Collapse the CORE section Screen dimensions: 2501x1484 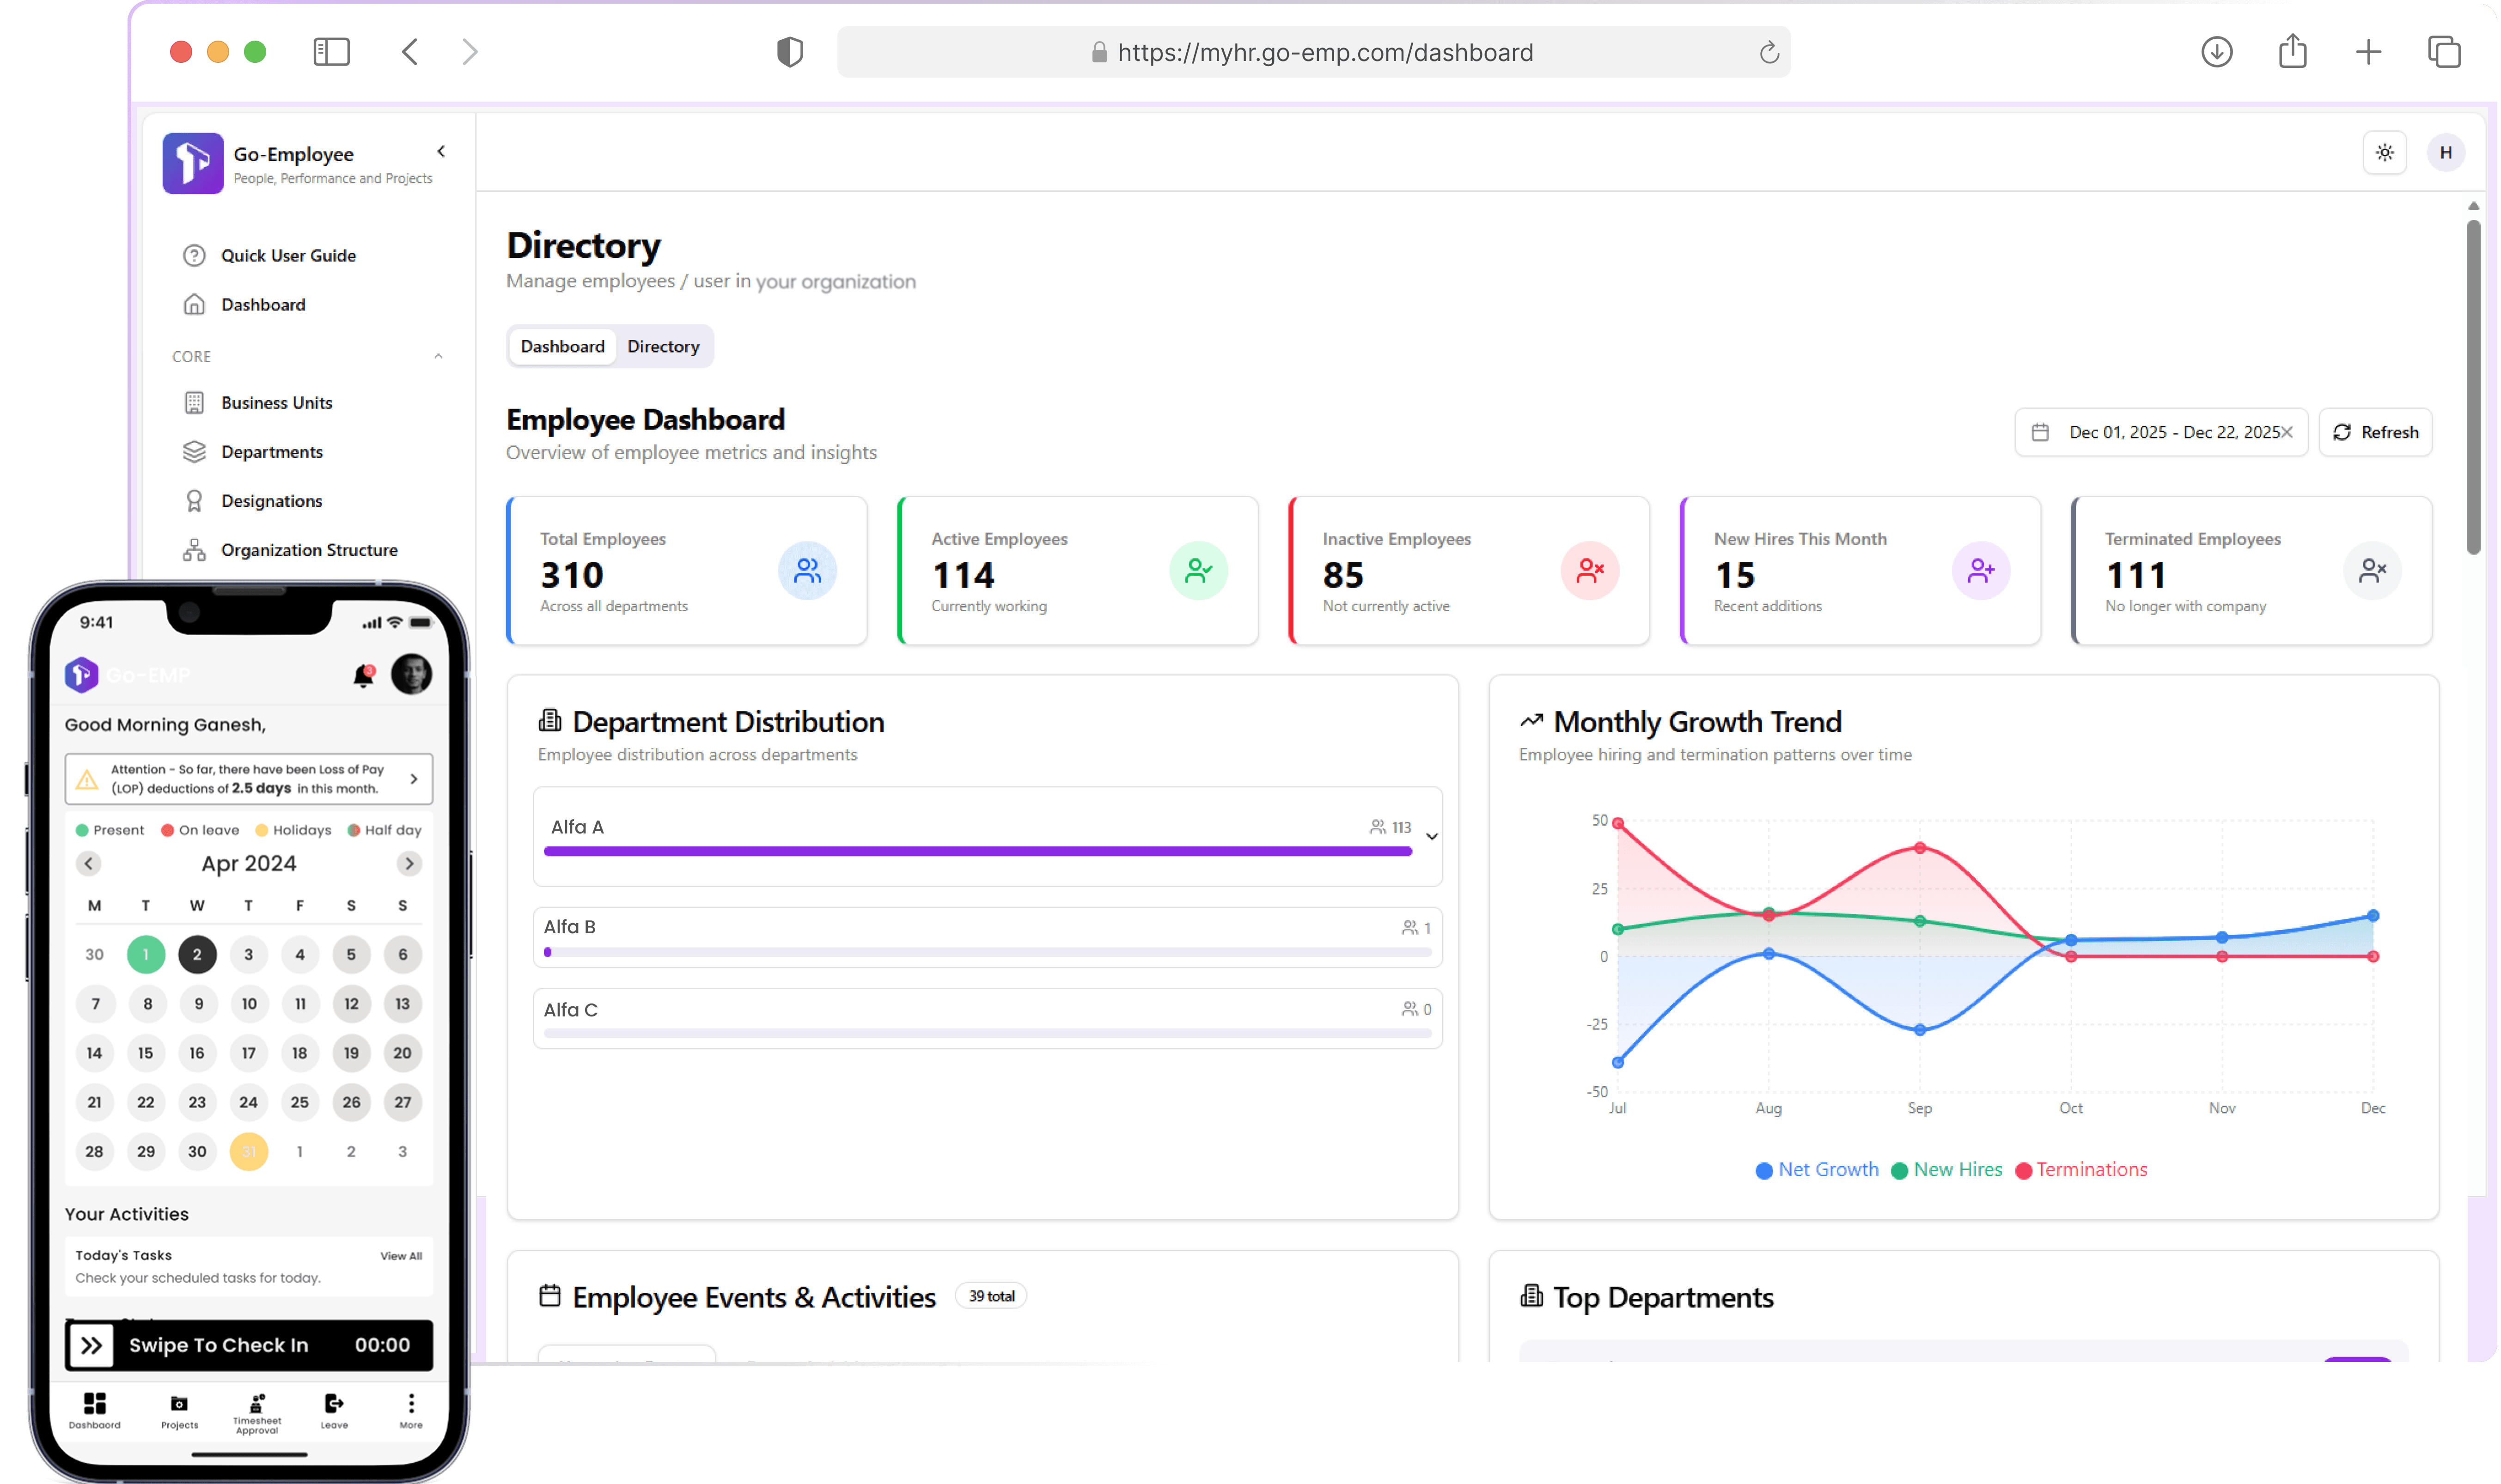point(438,357)
